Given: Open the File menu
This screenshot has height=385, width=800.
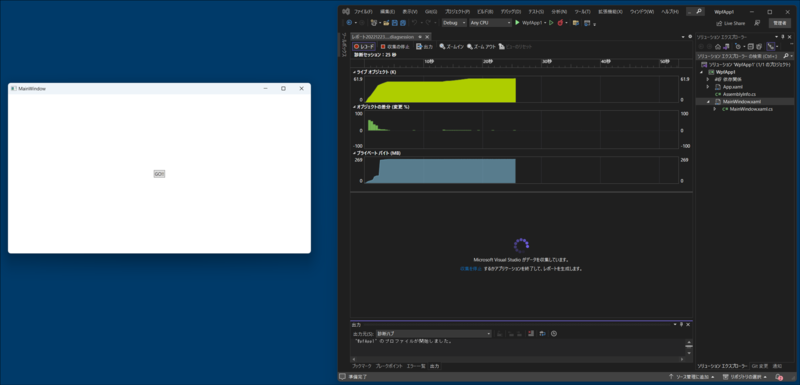Looking at the screenshot, I should click(363, 11).
